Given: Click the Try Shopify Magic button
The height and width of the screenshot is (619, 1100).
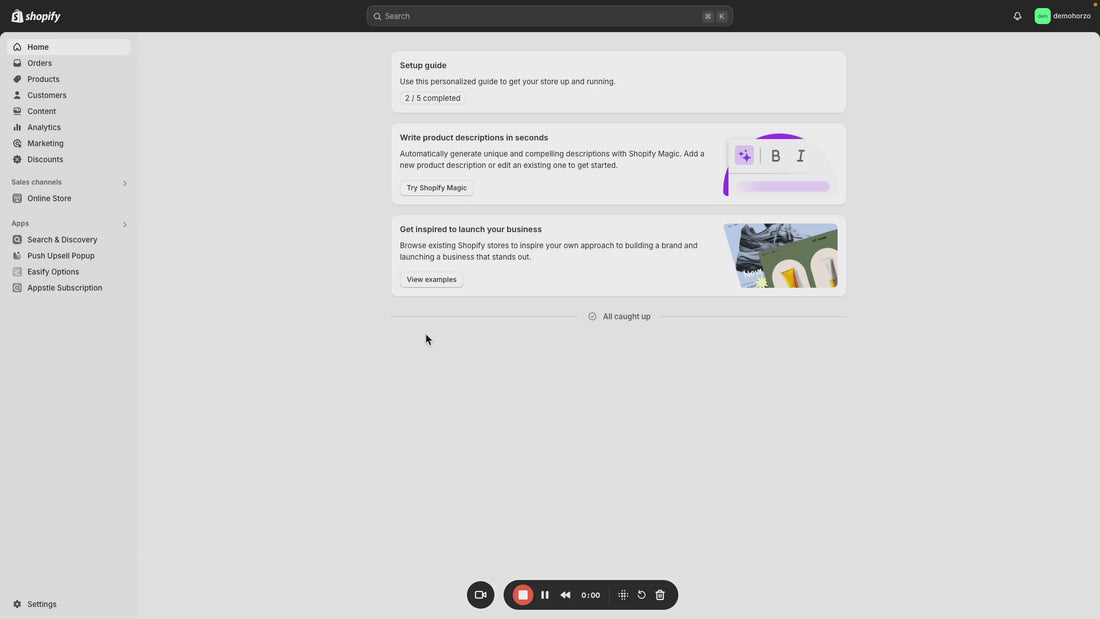Looking at the screenshot, I should (436, 188).
